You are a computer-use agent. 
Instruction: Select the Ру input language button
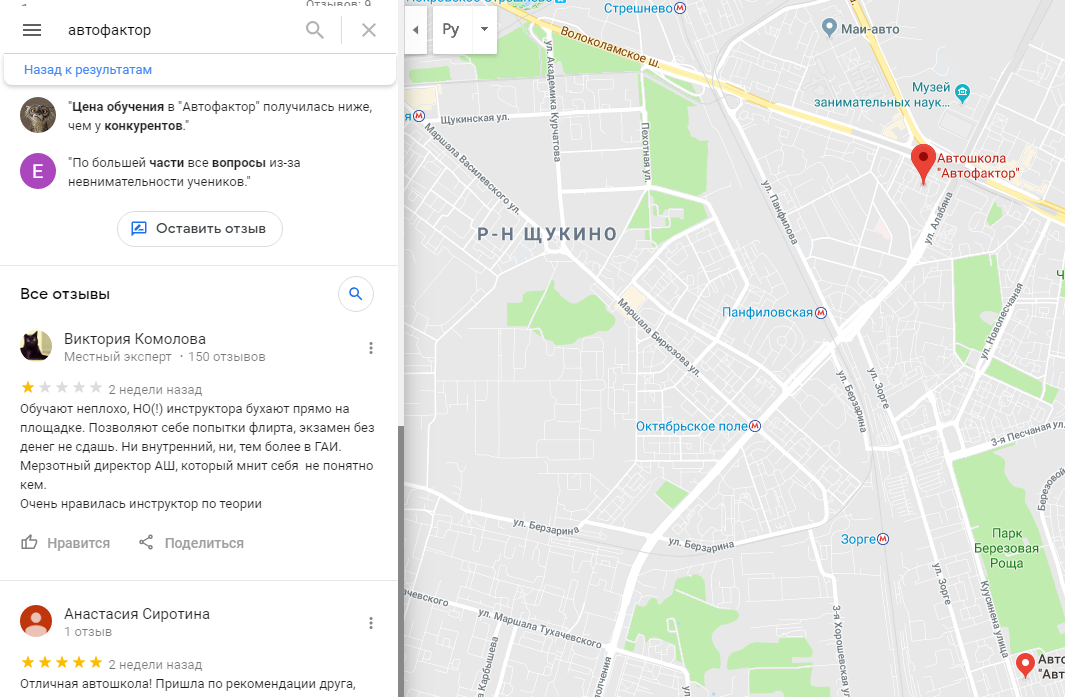pyautogui.click(x=451, y=29)
